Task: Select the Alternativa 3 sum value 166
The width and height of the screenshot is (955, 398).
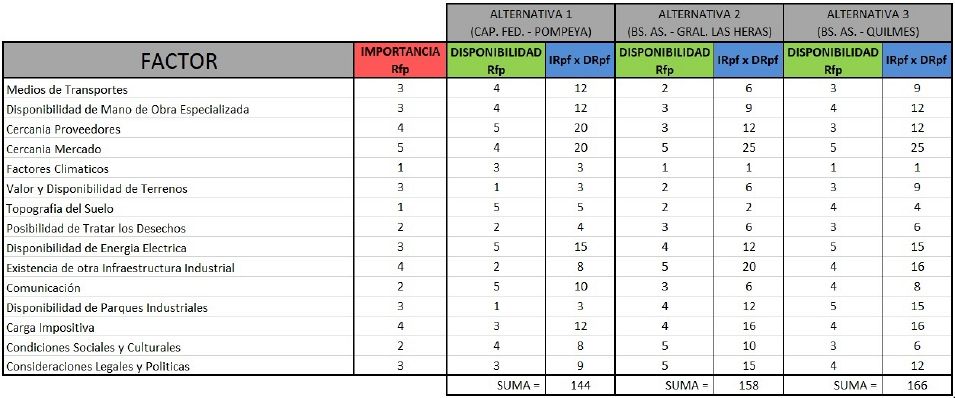Action: (x=917, y=385)
